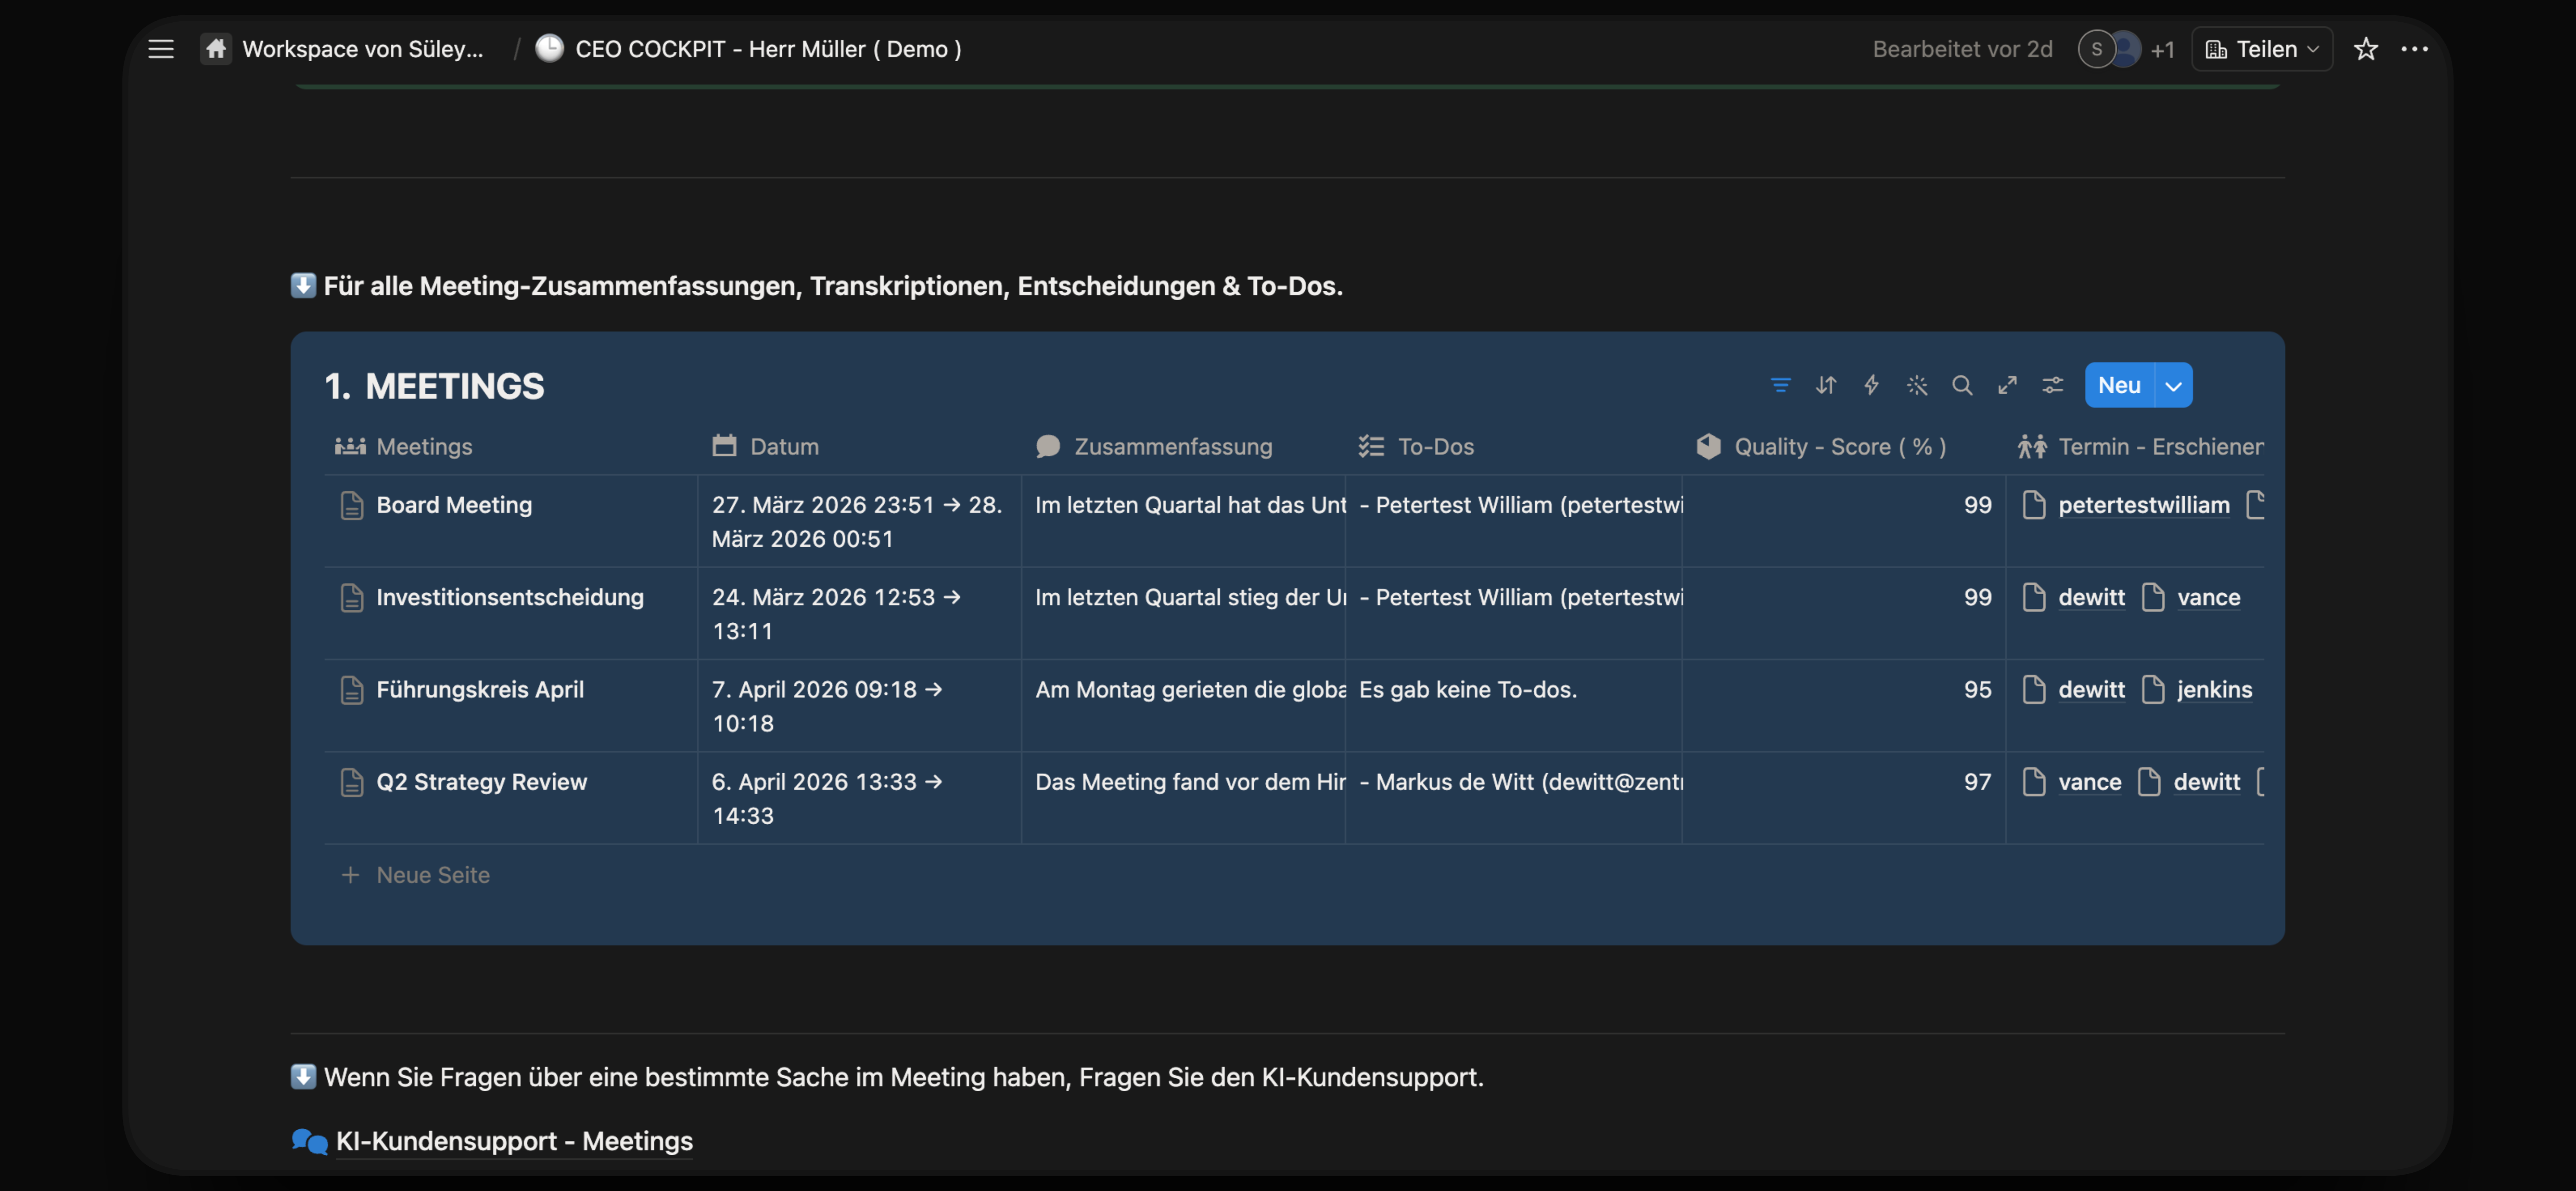This screenshot has width=2576, height=1191.
Task: Click the S user avatar
Action: click(2096, 49)
